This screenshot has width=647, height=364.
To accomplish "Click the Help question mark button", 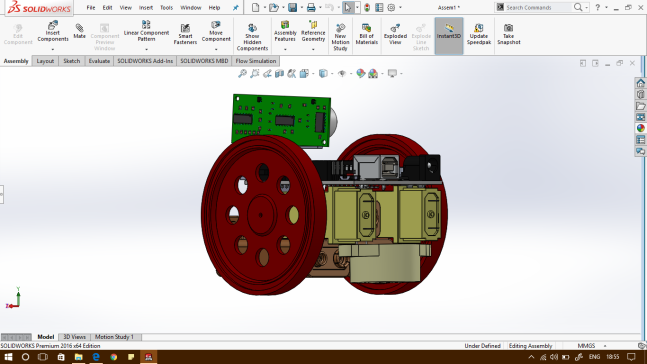I will [x=597, y=7].
